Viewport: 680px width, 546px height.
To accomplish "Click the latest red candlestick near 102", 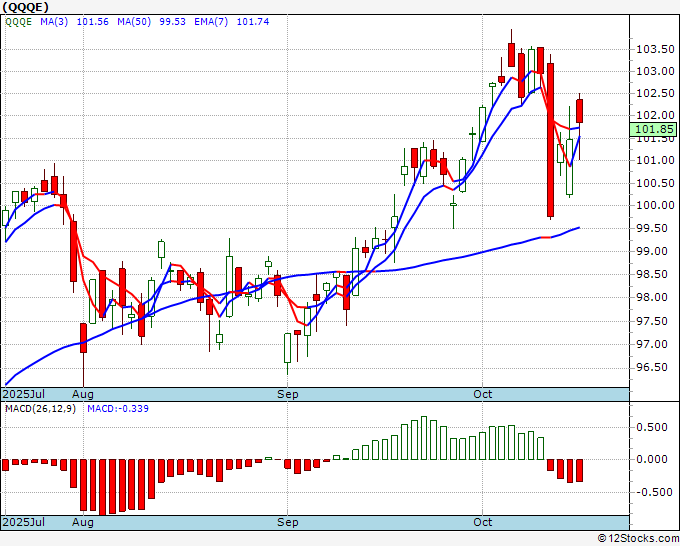I will [579, 111].
